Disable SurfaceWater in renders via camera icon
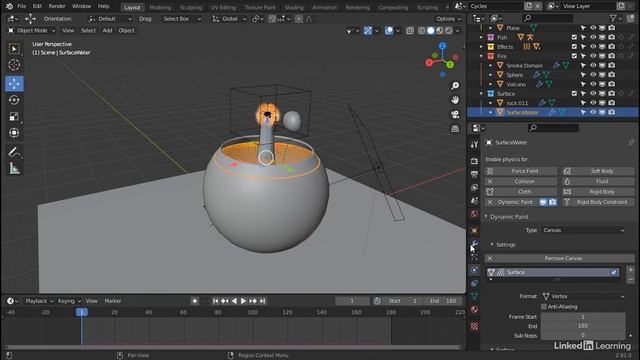 (611, 112)
